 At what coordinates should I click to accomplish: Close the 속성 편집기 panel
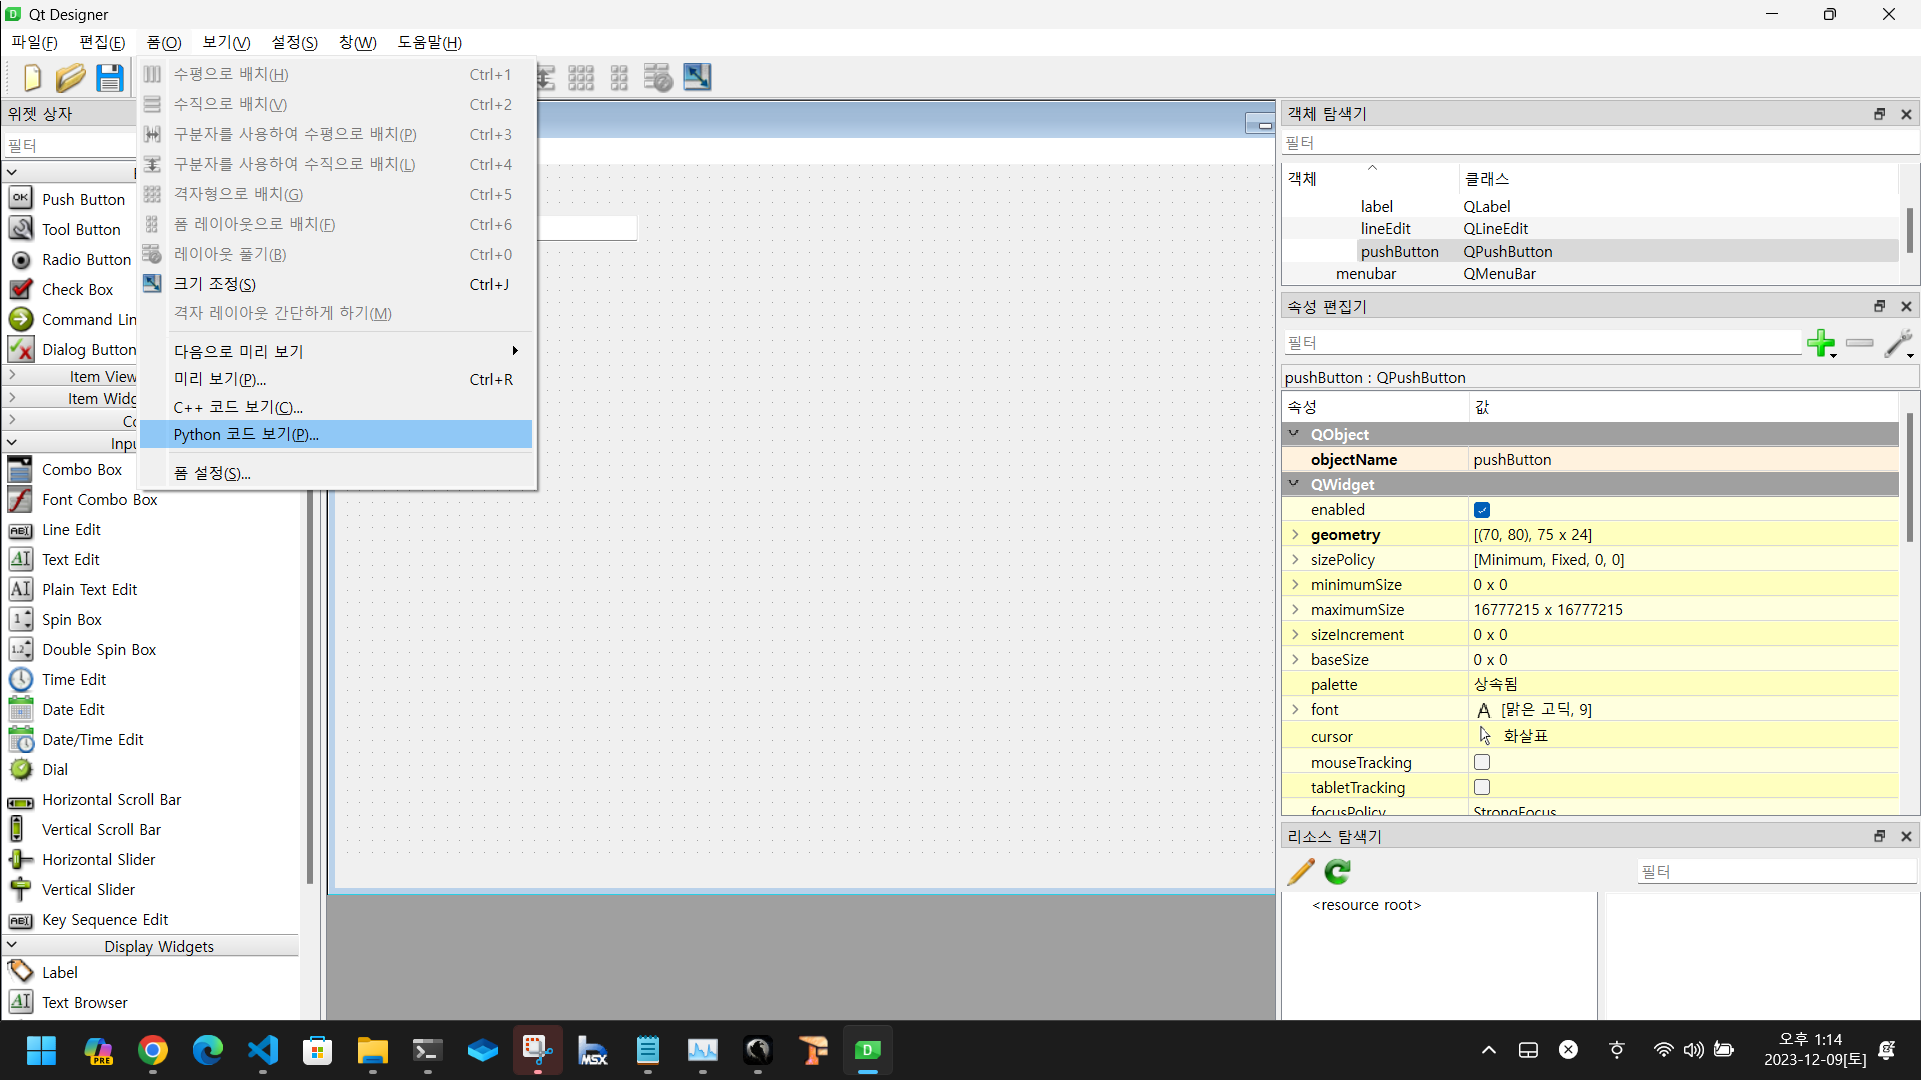click(x=1906, y=306)
